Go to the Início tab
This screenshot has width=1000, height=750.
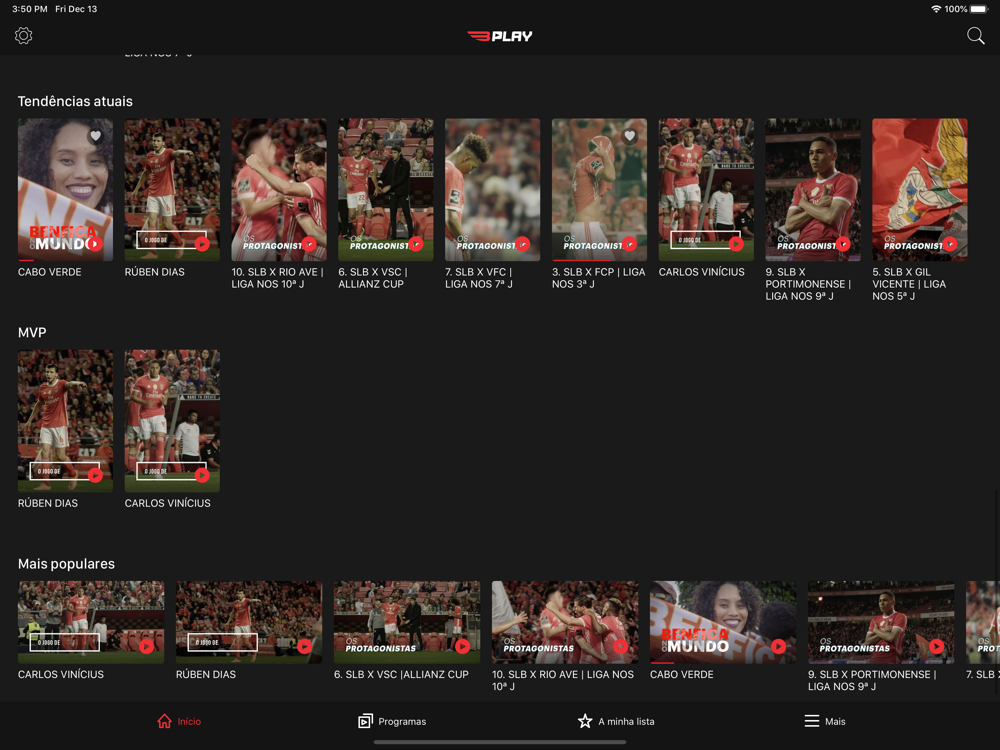(x=179, y=721)
